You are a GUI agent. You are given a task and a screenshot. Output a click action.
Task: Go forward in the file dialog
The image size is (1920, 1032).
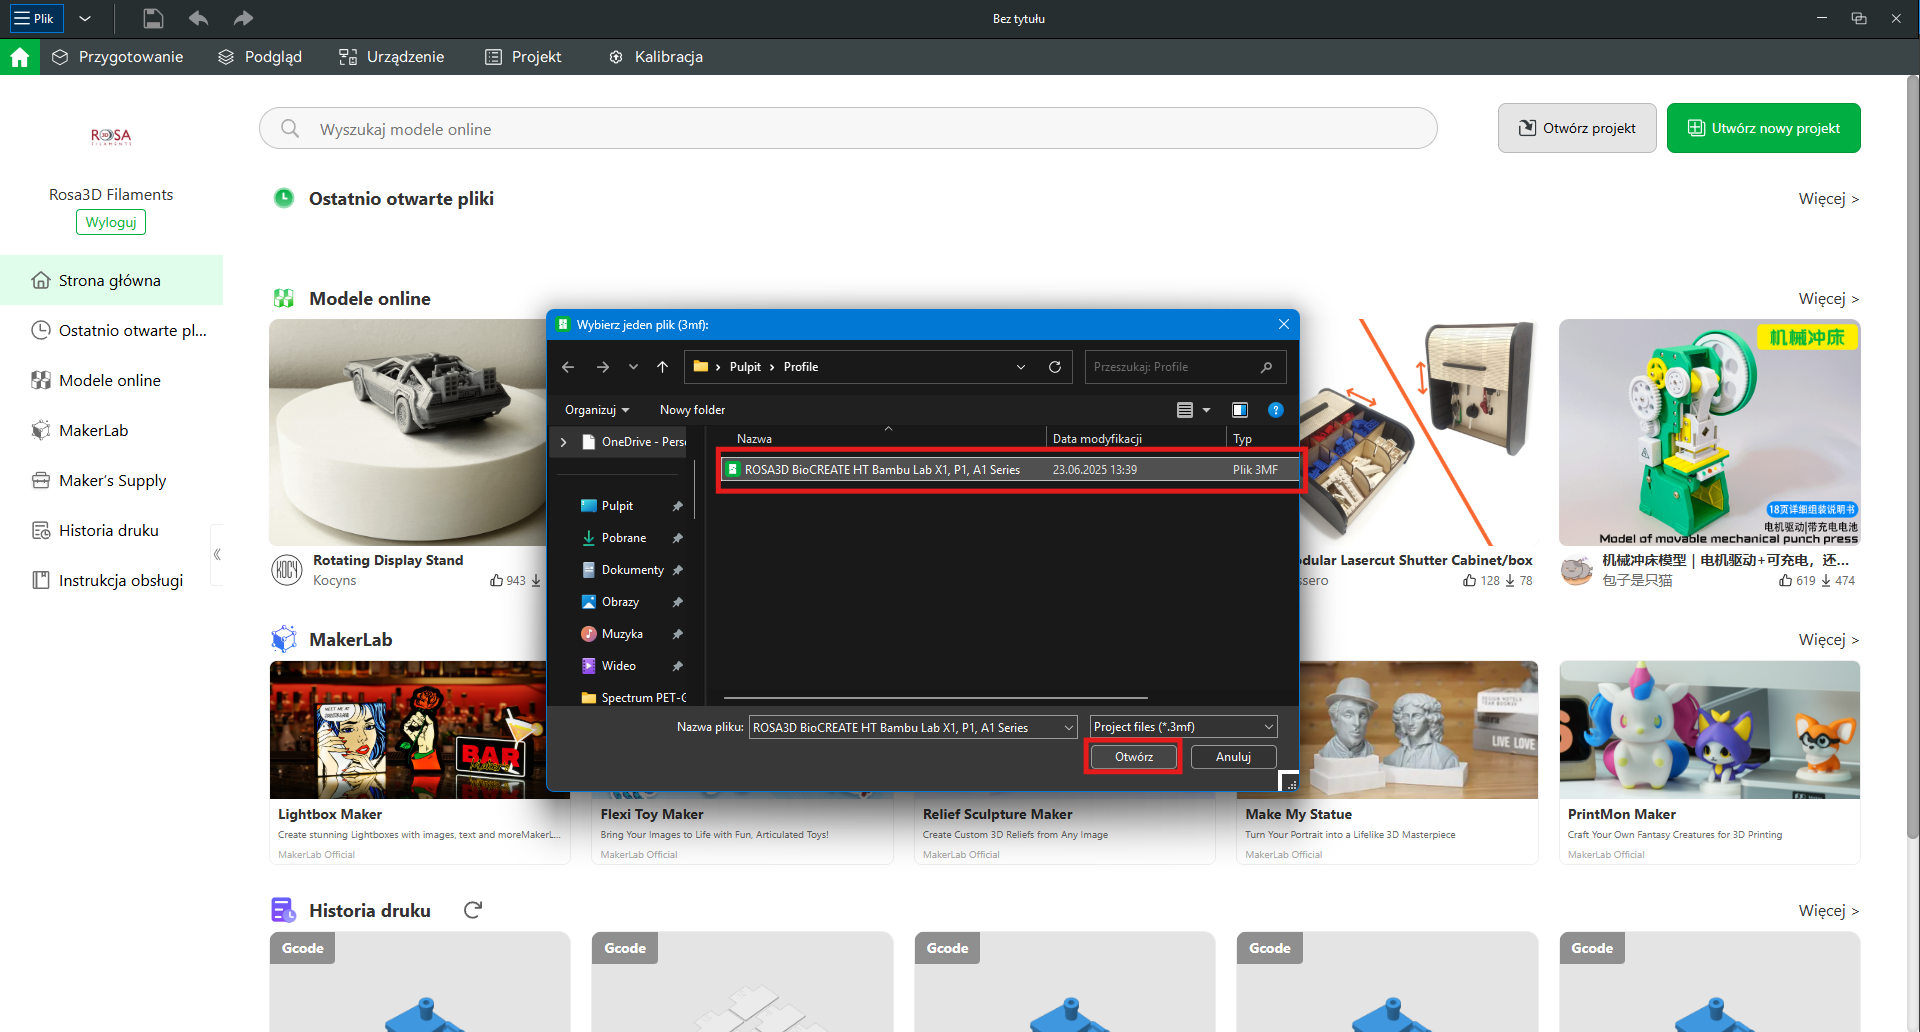[603, 367]
